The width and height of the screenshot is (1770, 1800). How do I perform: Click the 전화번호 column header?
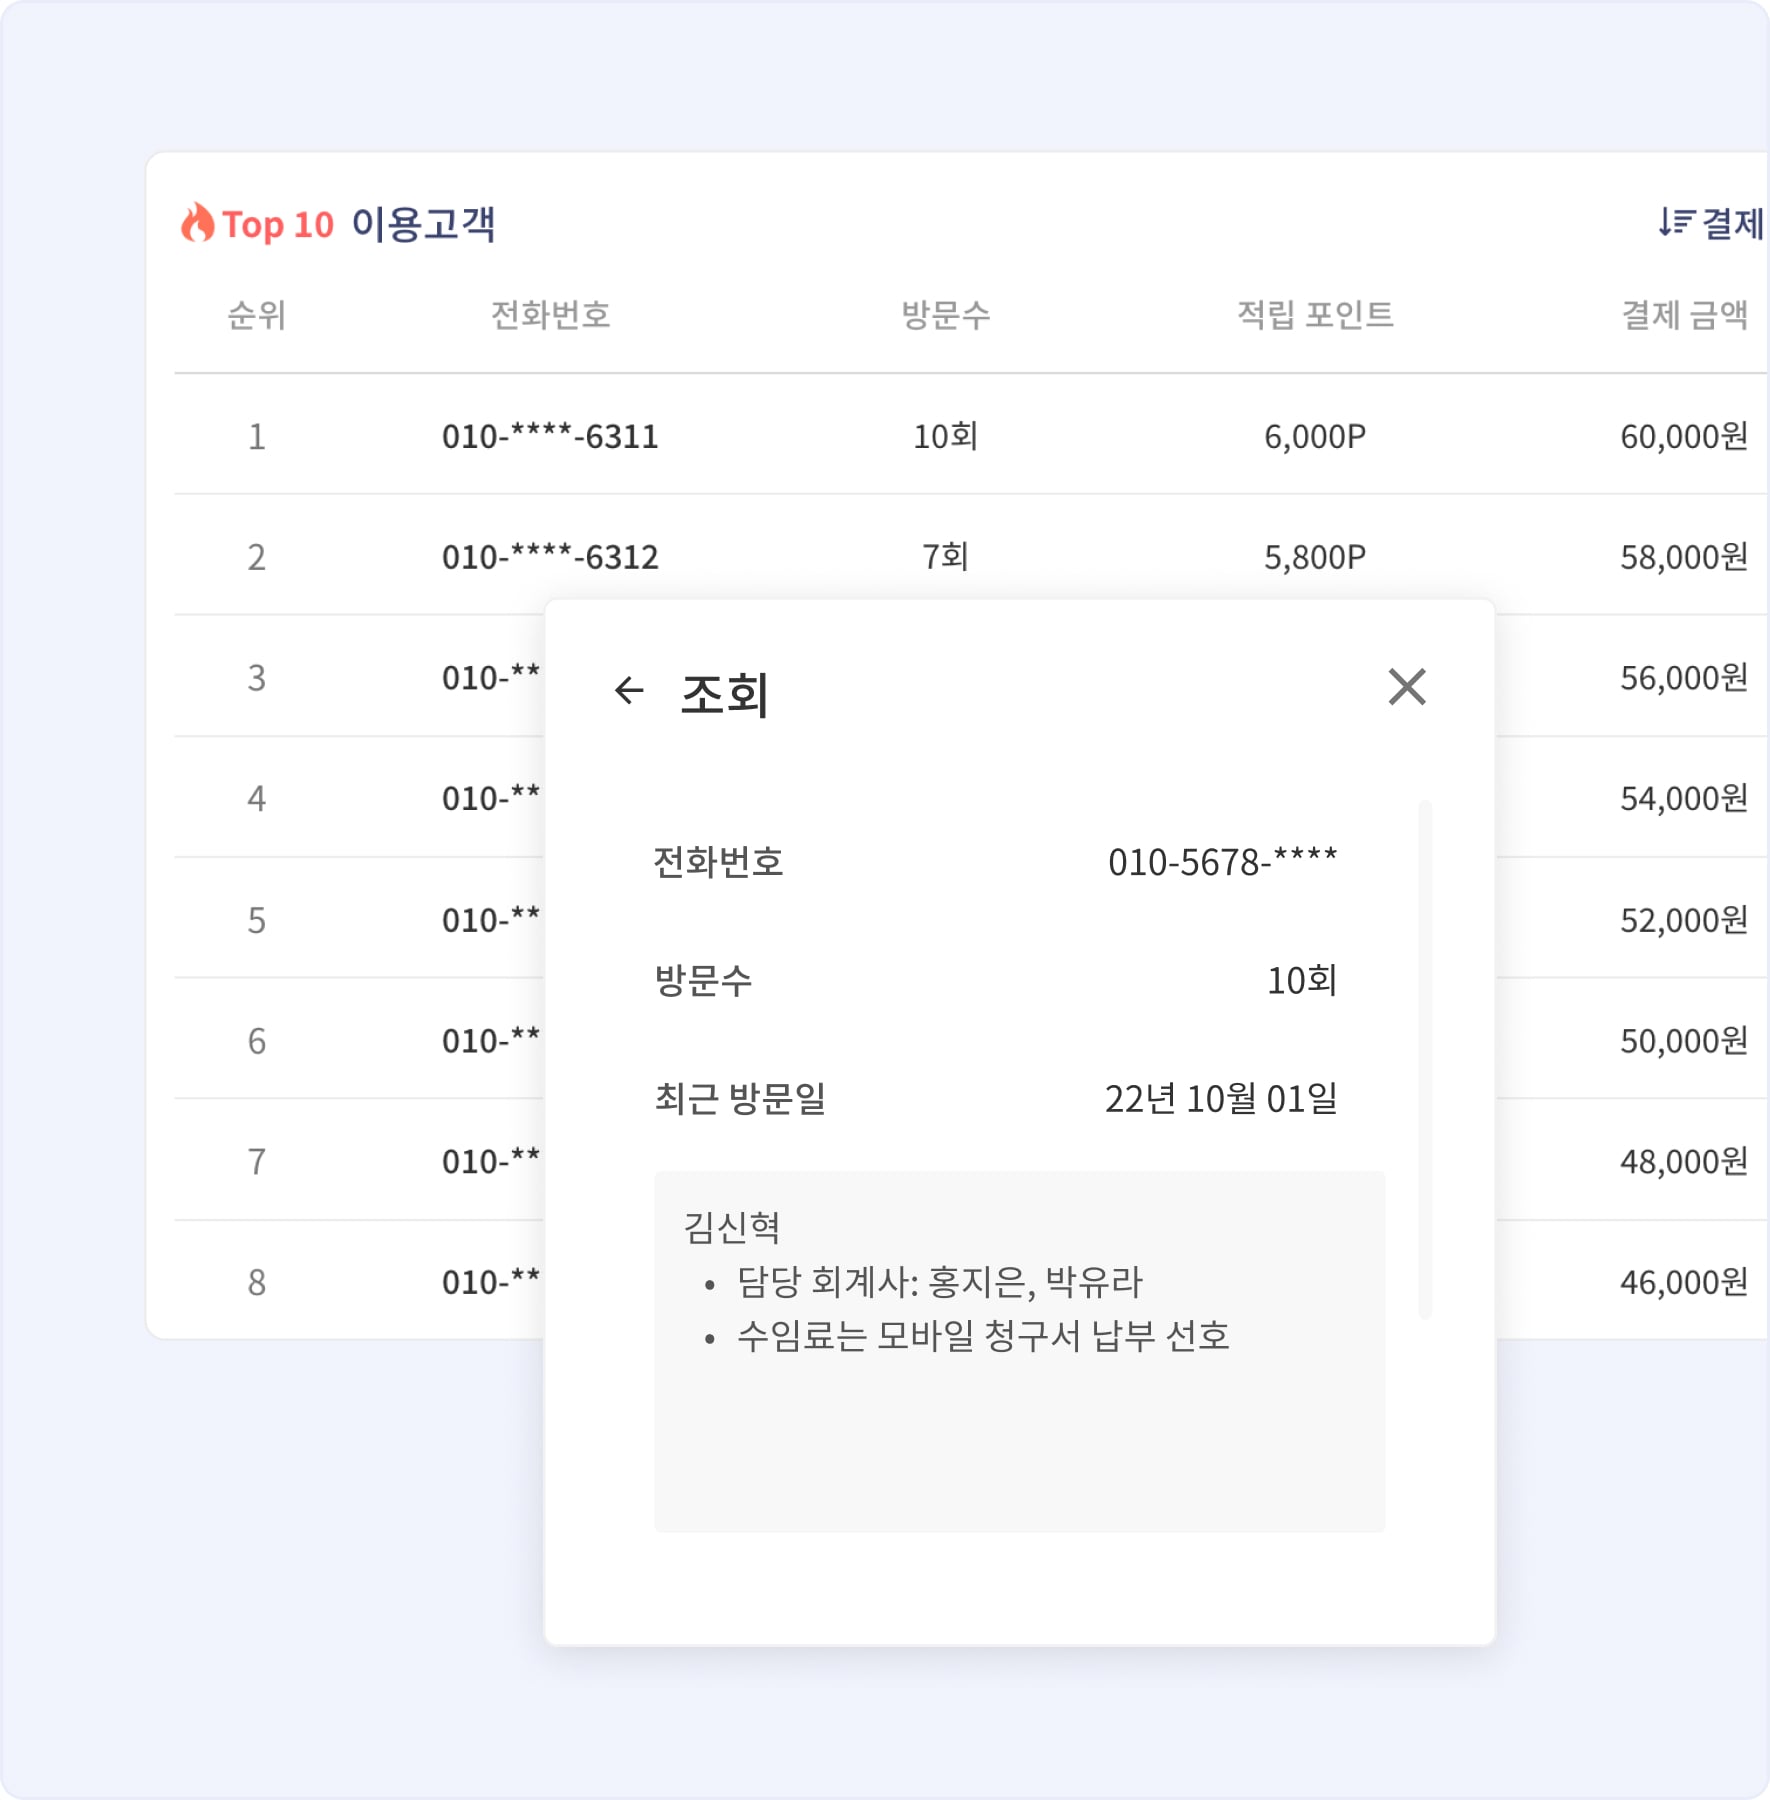click(x=550, y=315)
